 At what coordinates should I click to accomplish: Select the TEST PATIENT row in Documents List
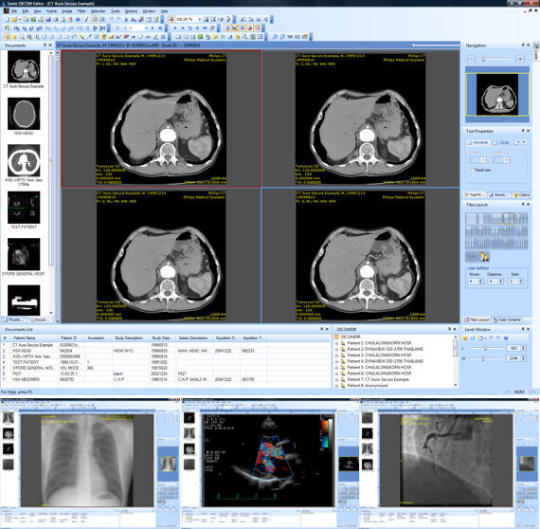(165, 362)
